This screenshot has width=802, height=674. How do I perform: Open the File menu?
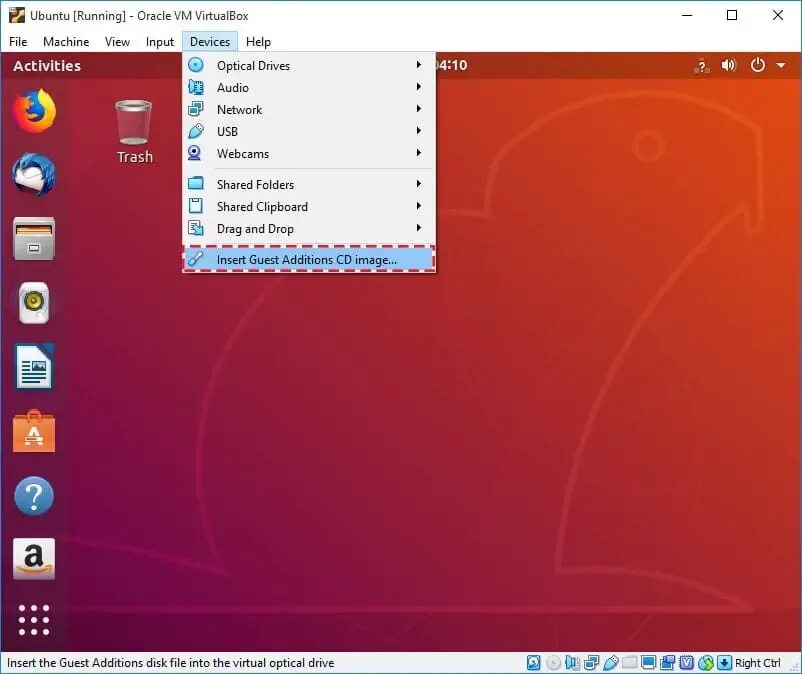(18, 42)
